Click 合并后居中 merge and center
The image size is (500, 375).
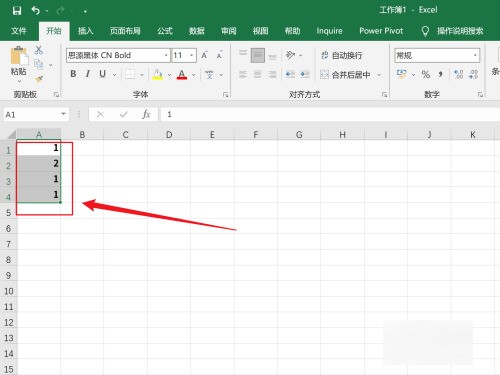[x=345, y=75]
